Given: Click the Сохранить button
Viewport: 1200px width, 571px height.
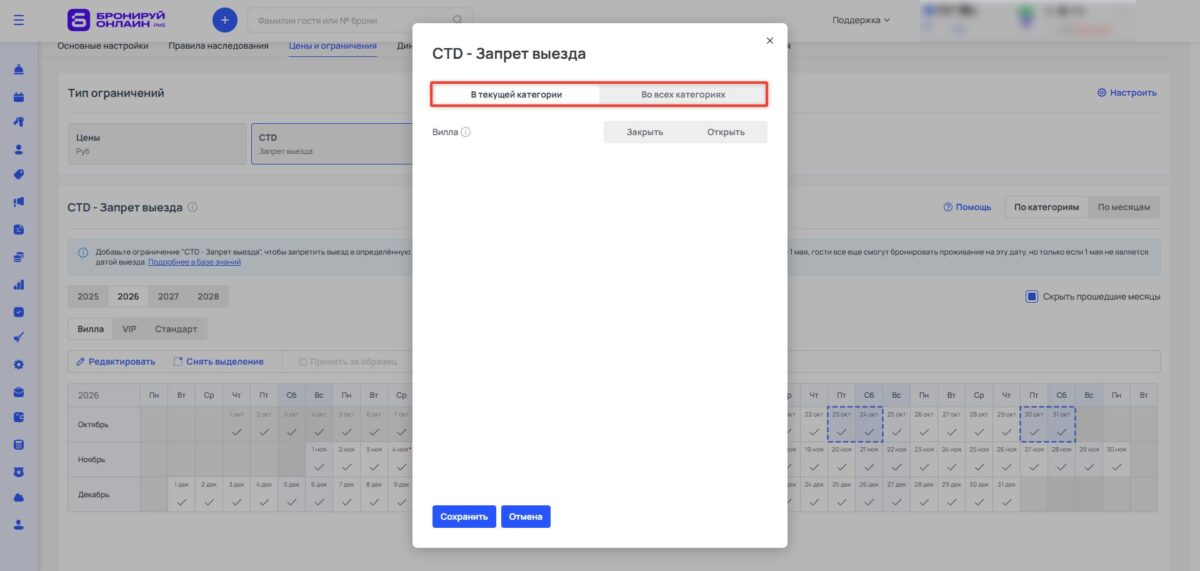Looking at the screenshot, I should pos(464,517).
